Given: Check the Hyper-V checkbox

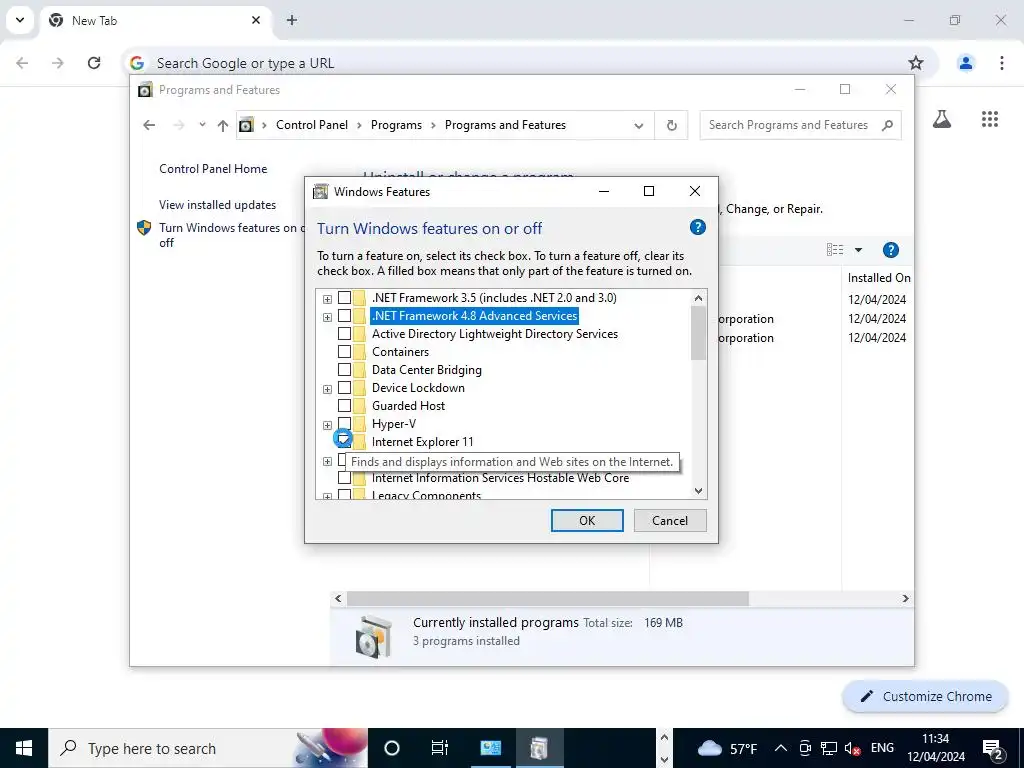Looking at the screenshot, I should pyautogui.click(x=344, y=424).
